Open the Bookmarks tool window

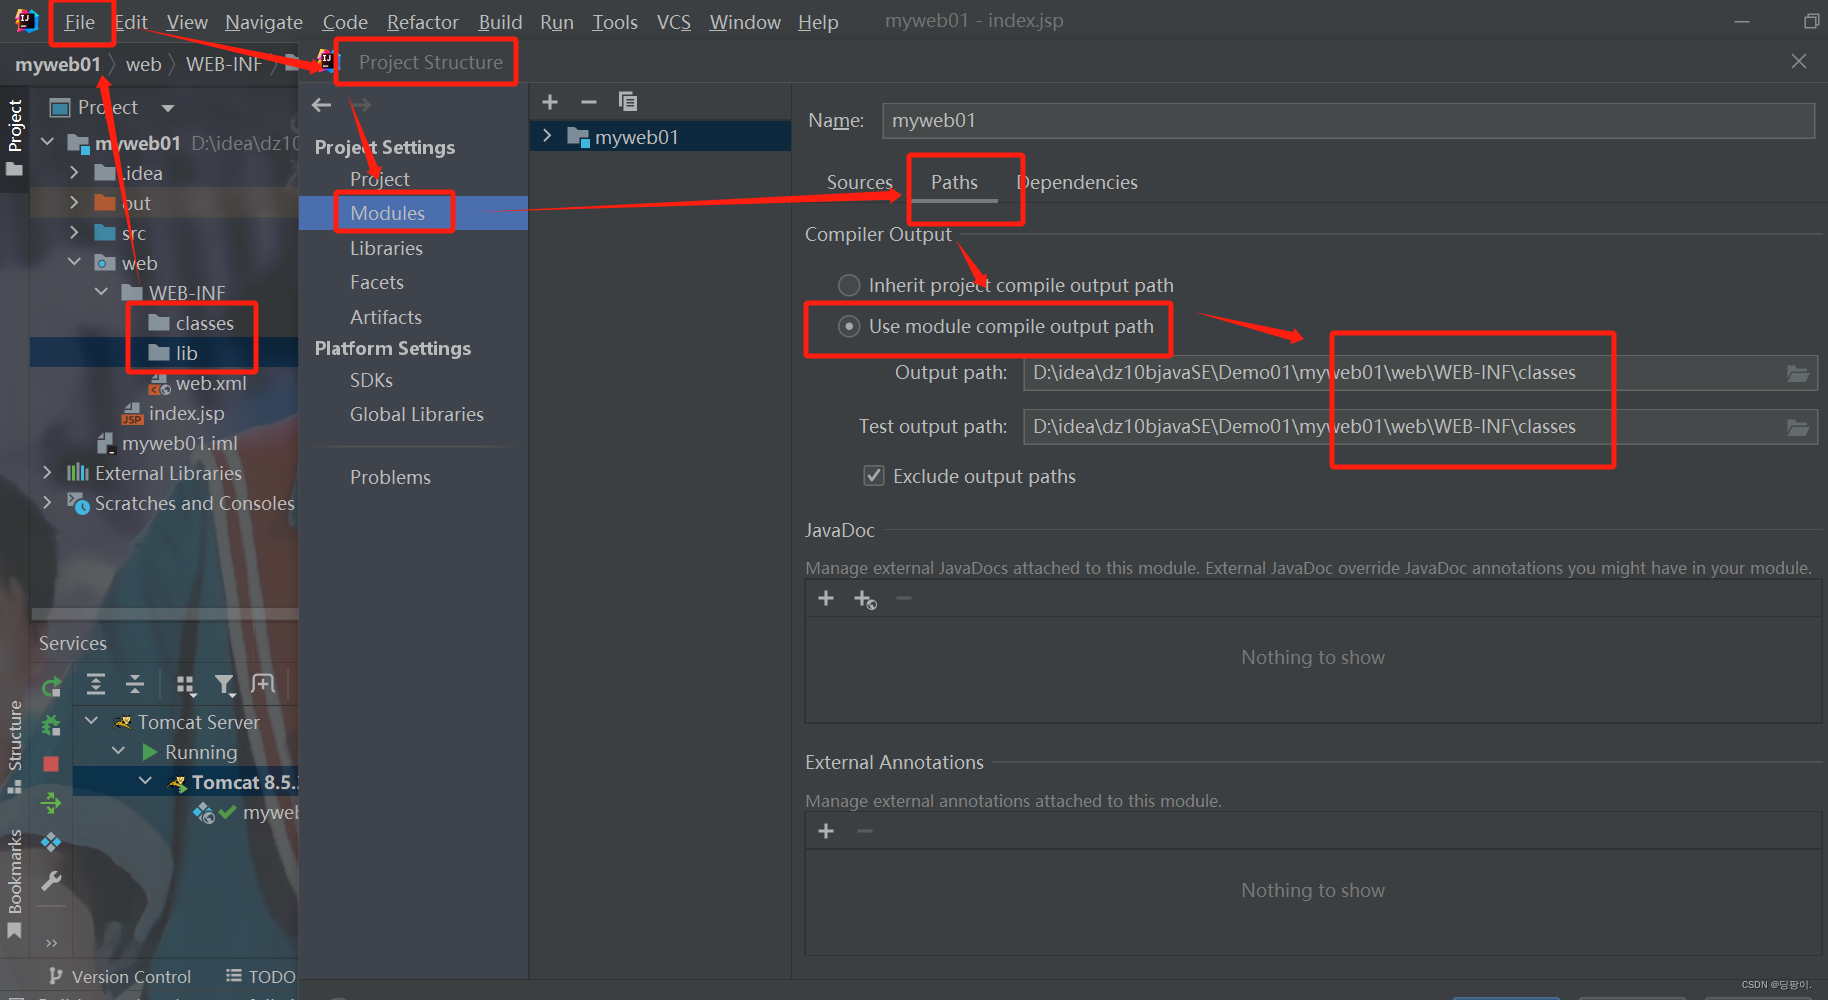pos(14,883)
